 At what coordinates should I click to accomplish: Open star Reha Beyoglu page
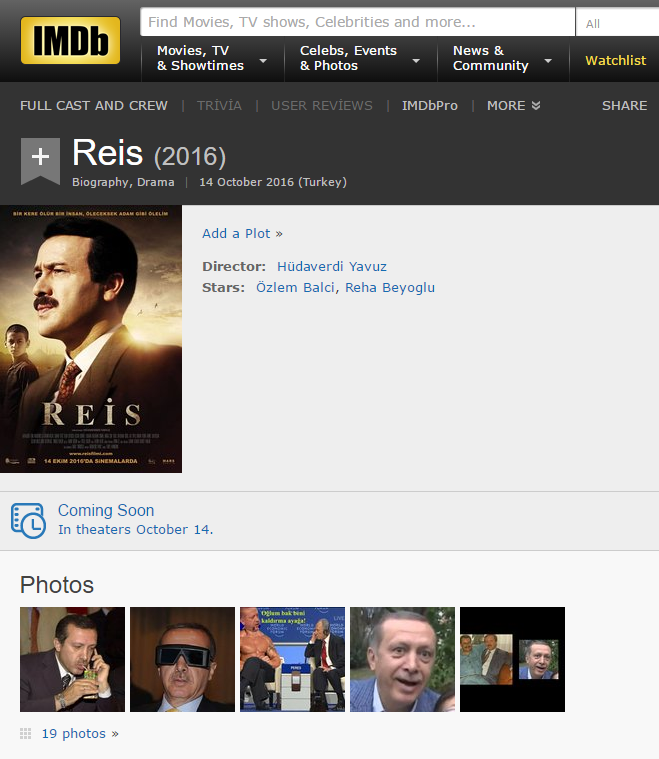[x=390, y=288]
